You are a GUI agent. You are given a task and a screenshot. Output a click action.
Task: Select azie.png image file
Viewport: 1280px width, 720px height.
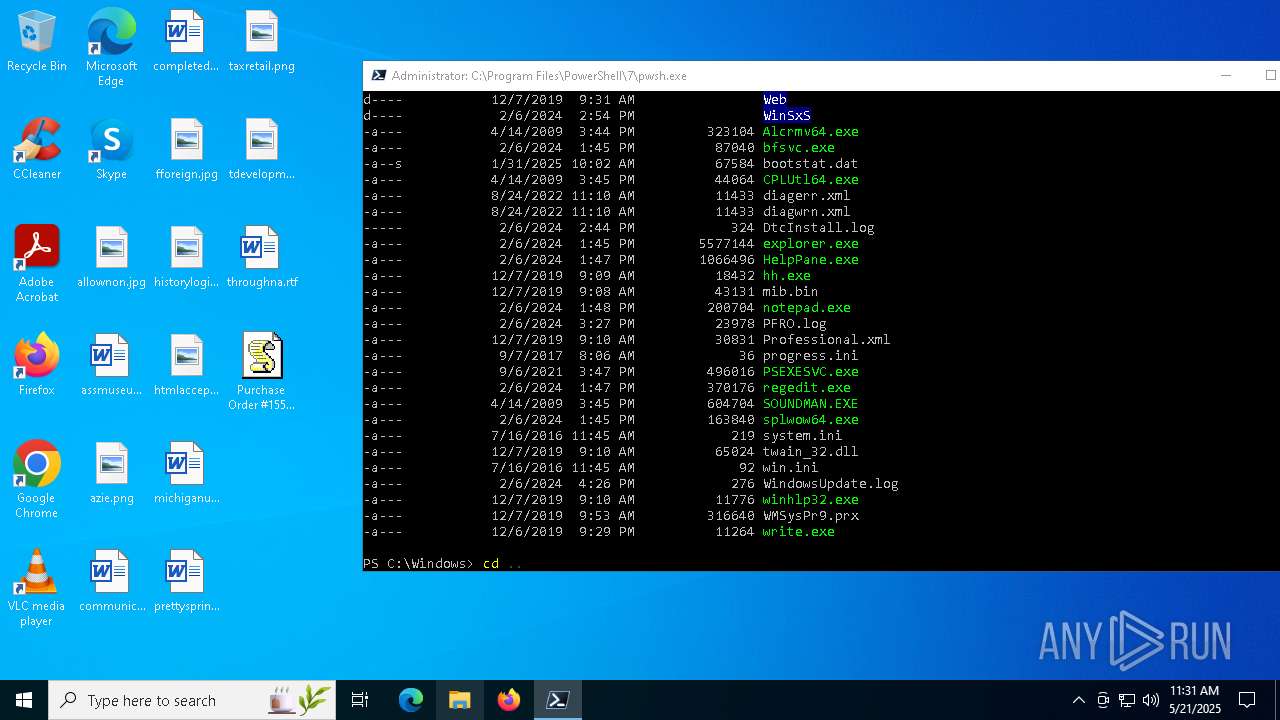[x=111, y=474]
